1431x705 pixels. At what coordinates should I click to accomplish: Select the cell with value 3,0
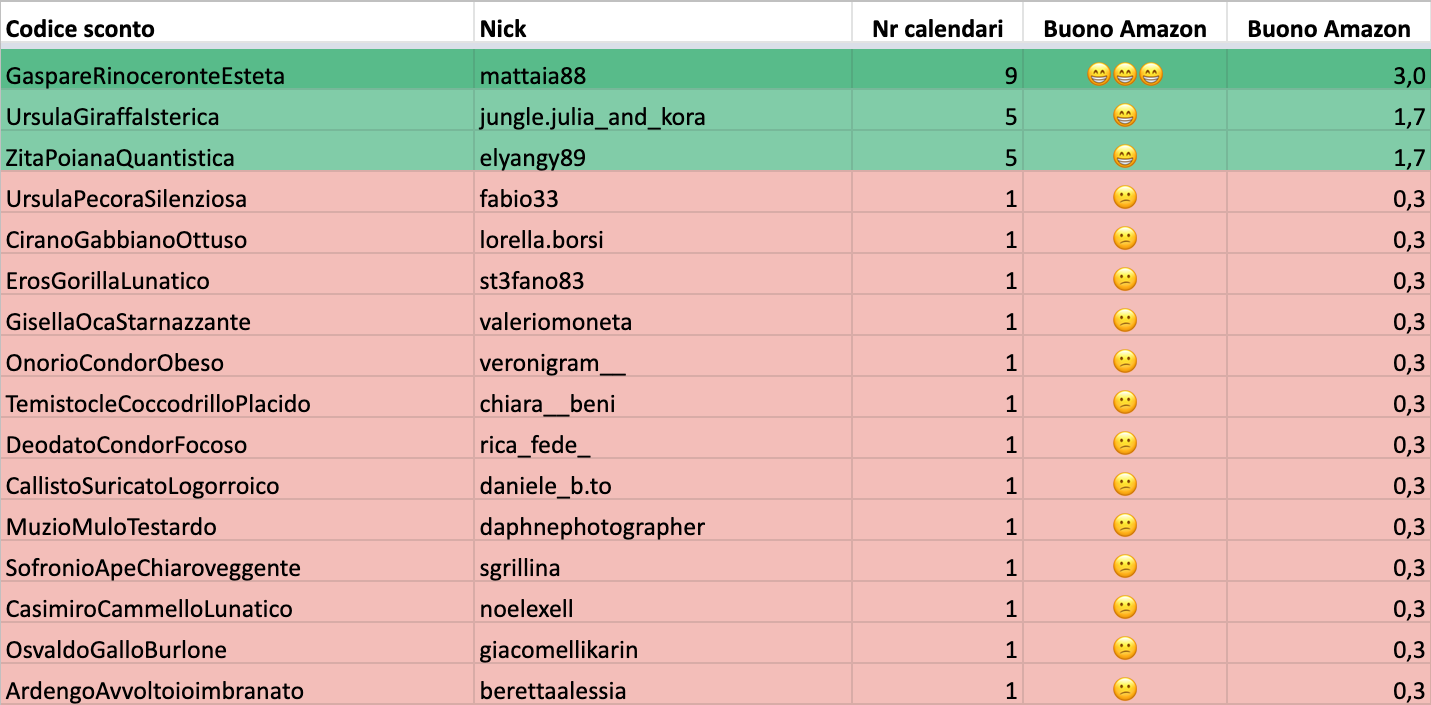[x=1329, y=75]
